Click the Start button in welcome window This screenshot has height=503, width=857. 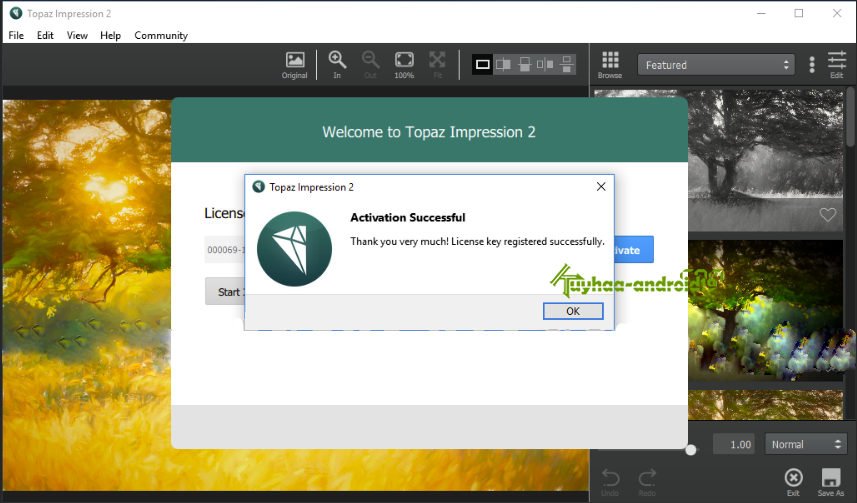225,291
